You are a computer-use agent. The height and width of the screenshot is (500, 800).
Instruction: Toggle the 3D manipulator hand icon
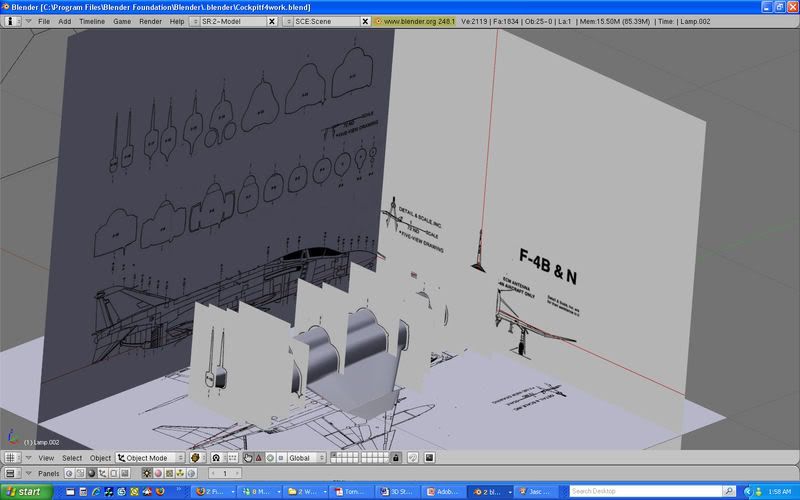[247, 458]
